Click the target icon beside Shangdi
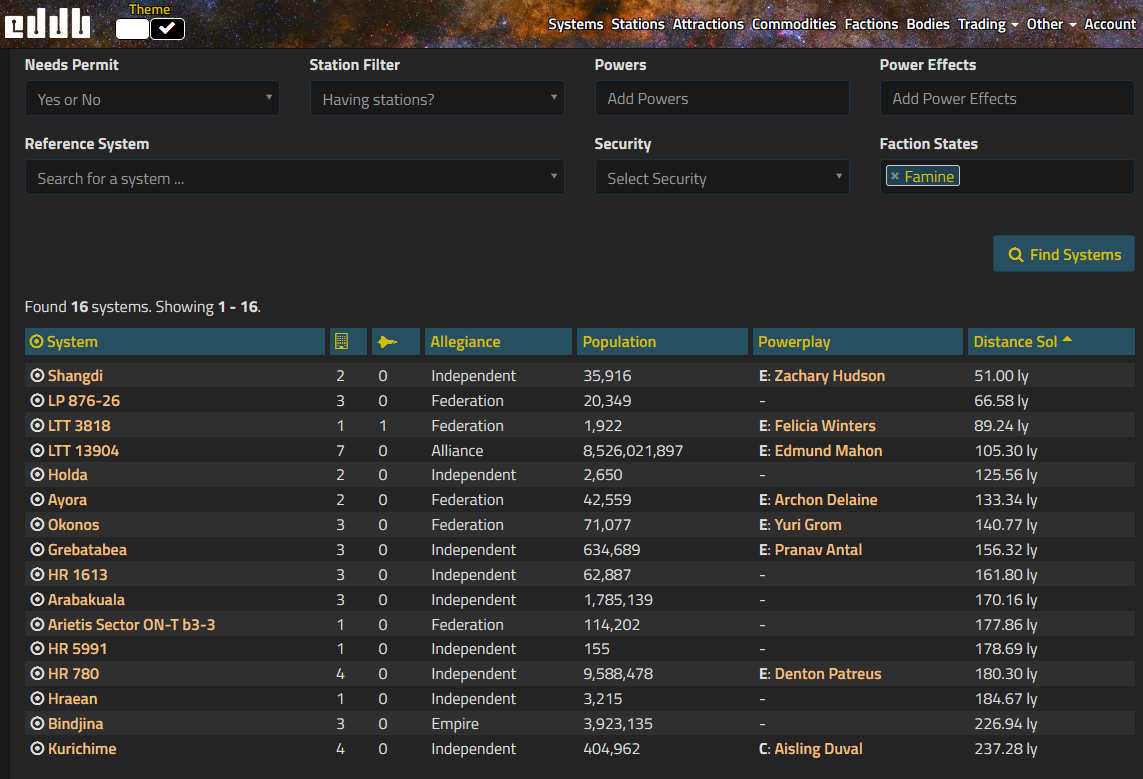 (x=37, y=376)
